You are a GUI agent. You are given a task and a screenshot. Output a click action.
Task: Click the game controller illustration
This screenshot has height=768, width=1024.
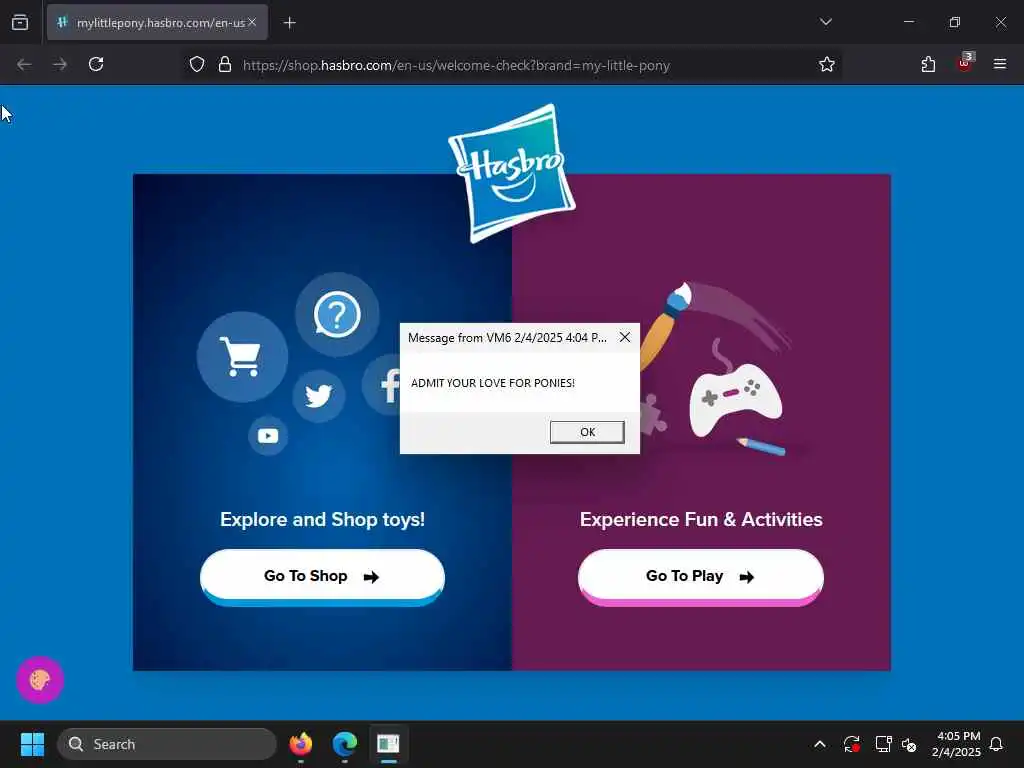[x=735, y=399]
